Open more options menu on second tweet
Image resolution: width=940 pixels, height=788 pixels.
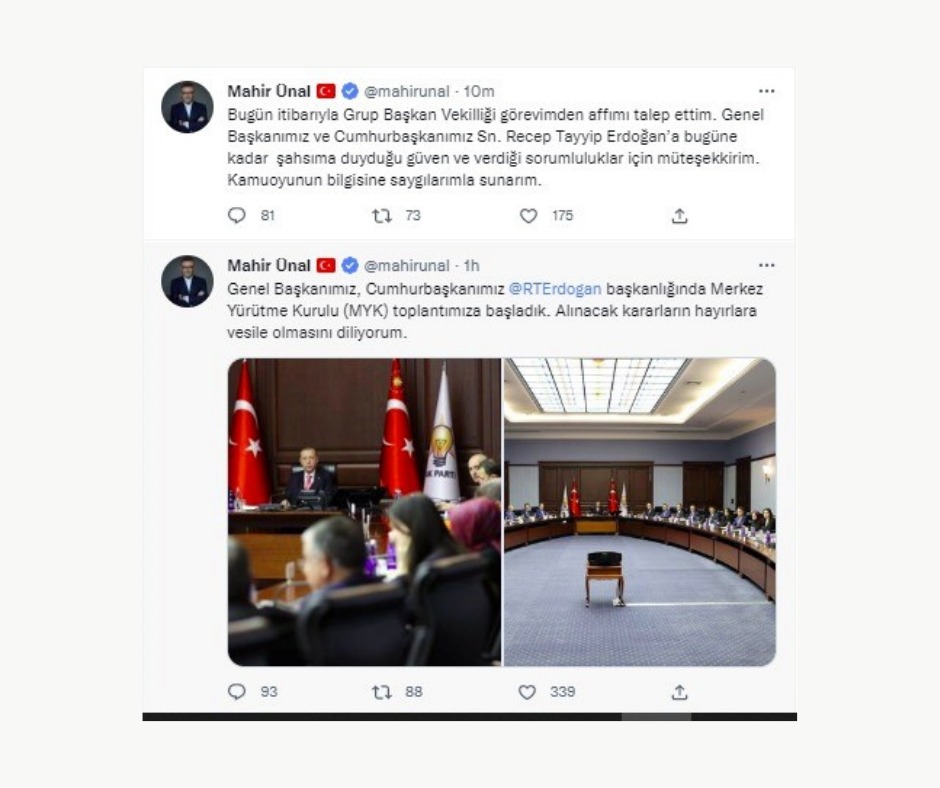[767, 265]
